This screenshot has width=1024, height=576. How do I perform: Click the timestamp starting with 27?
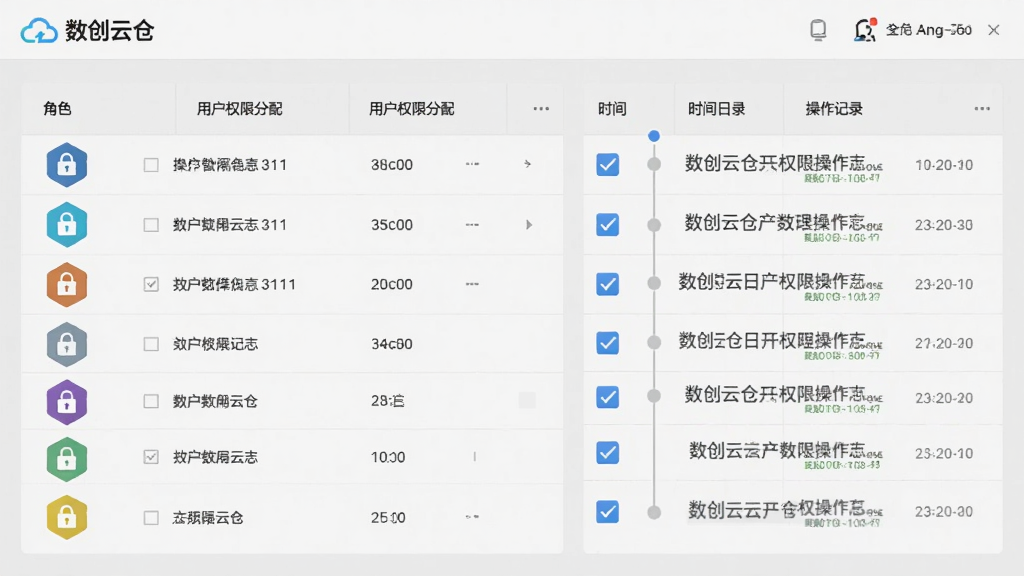(x=944, y=344)
